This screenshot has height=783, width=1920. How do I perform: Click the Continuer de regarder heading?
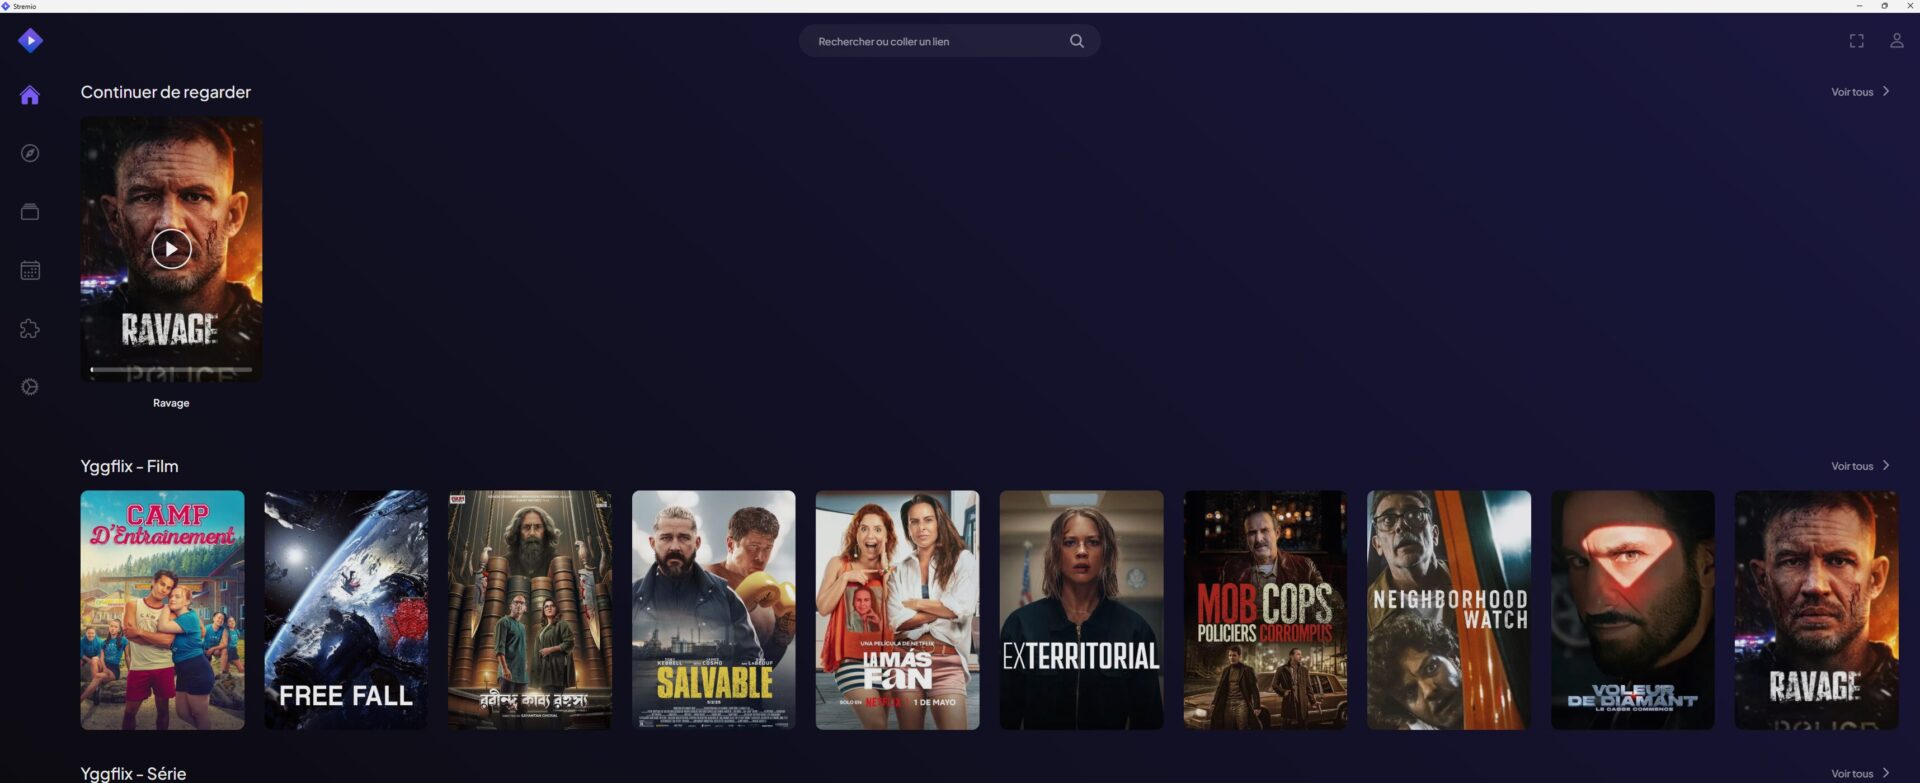166,92
